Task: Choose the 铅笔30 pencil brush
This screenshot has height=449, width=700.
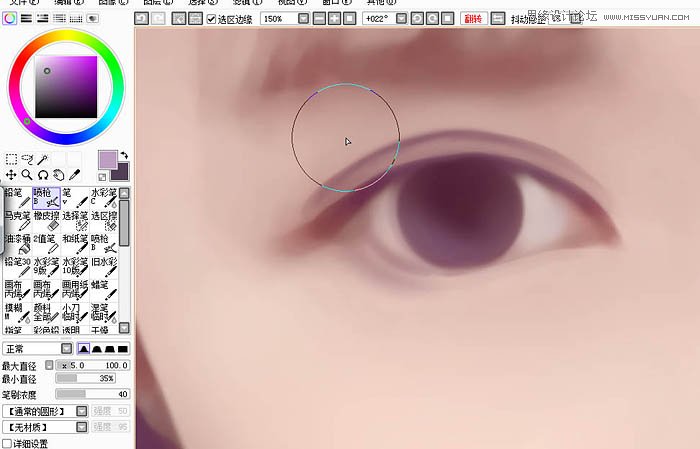Action: [x=17, y=267]
